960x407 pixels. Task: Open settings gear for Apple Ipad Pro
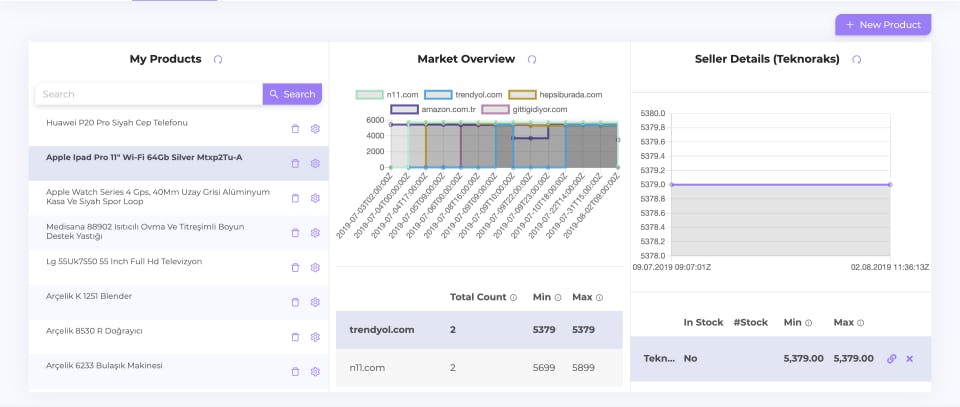(315, 163)
